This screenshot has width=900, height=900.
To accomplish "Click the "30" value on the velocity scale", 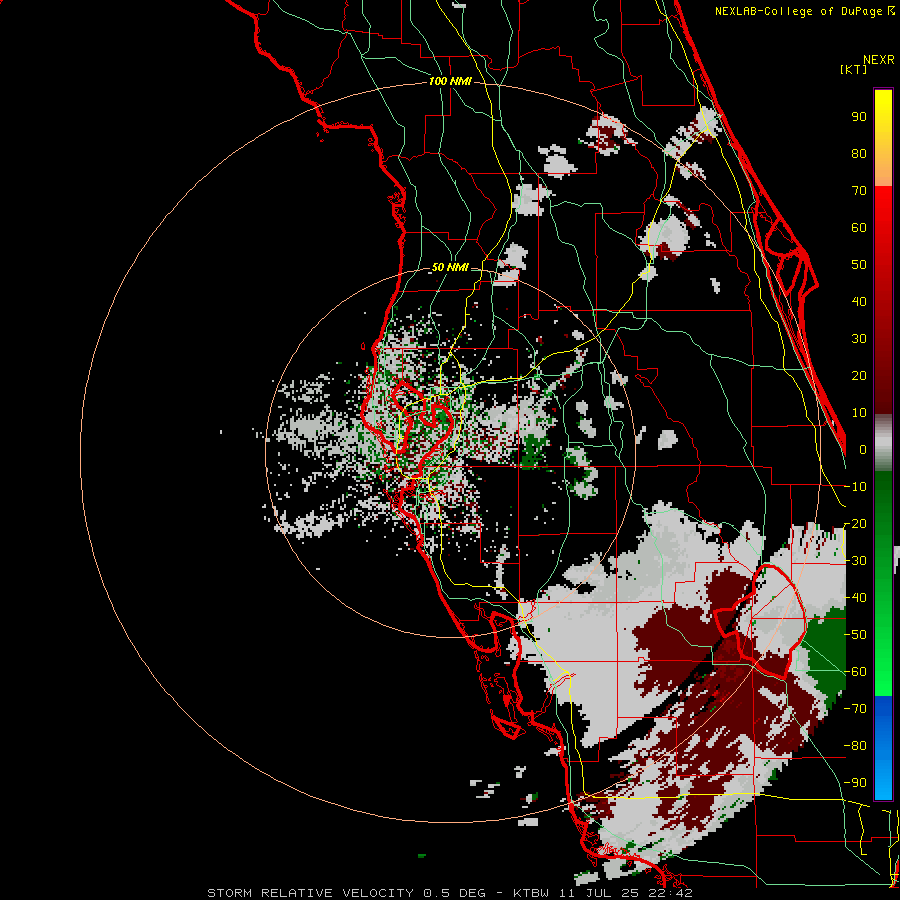I will pyautogui.click(x=859, y=339).
